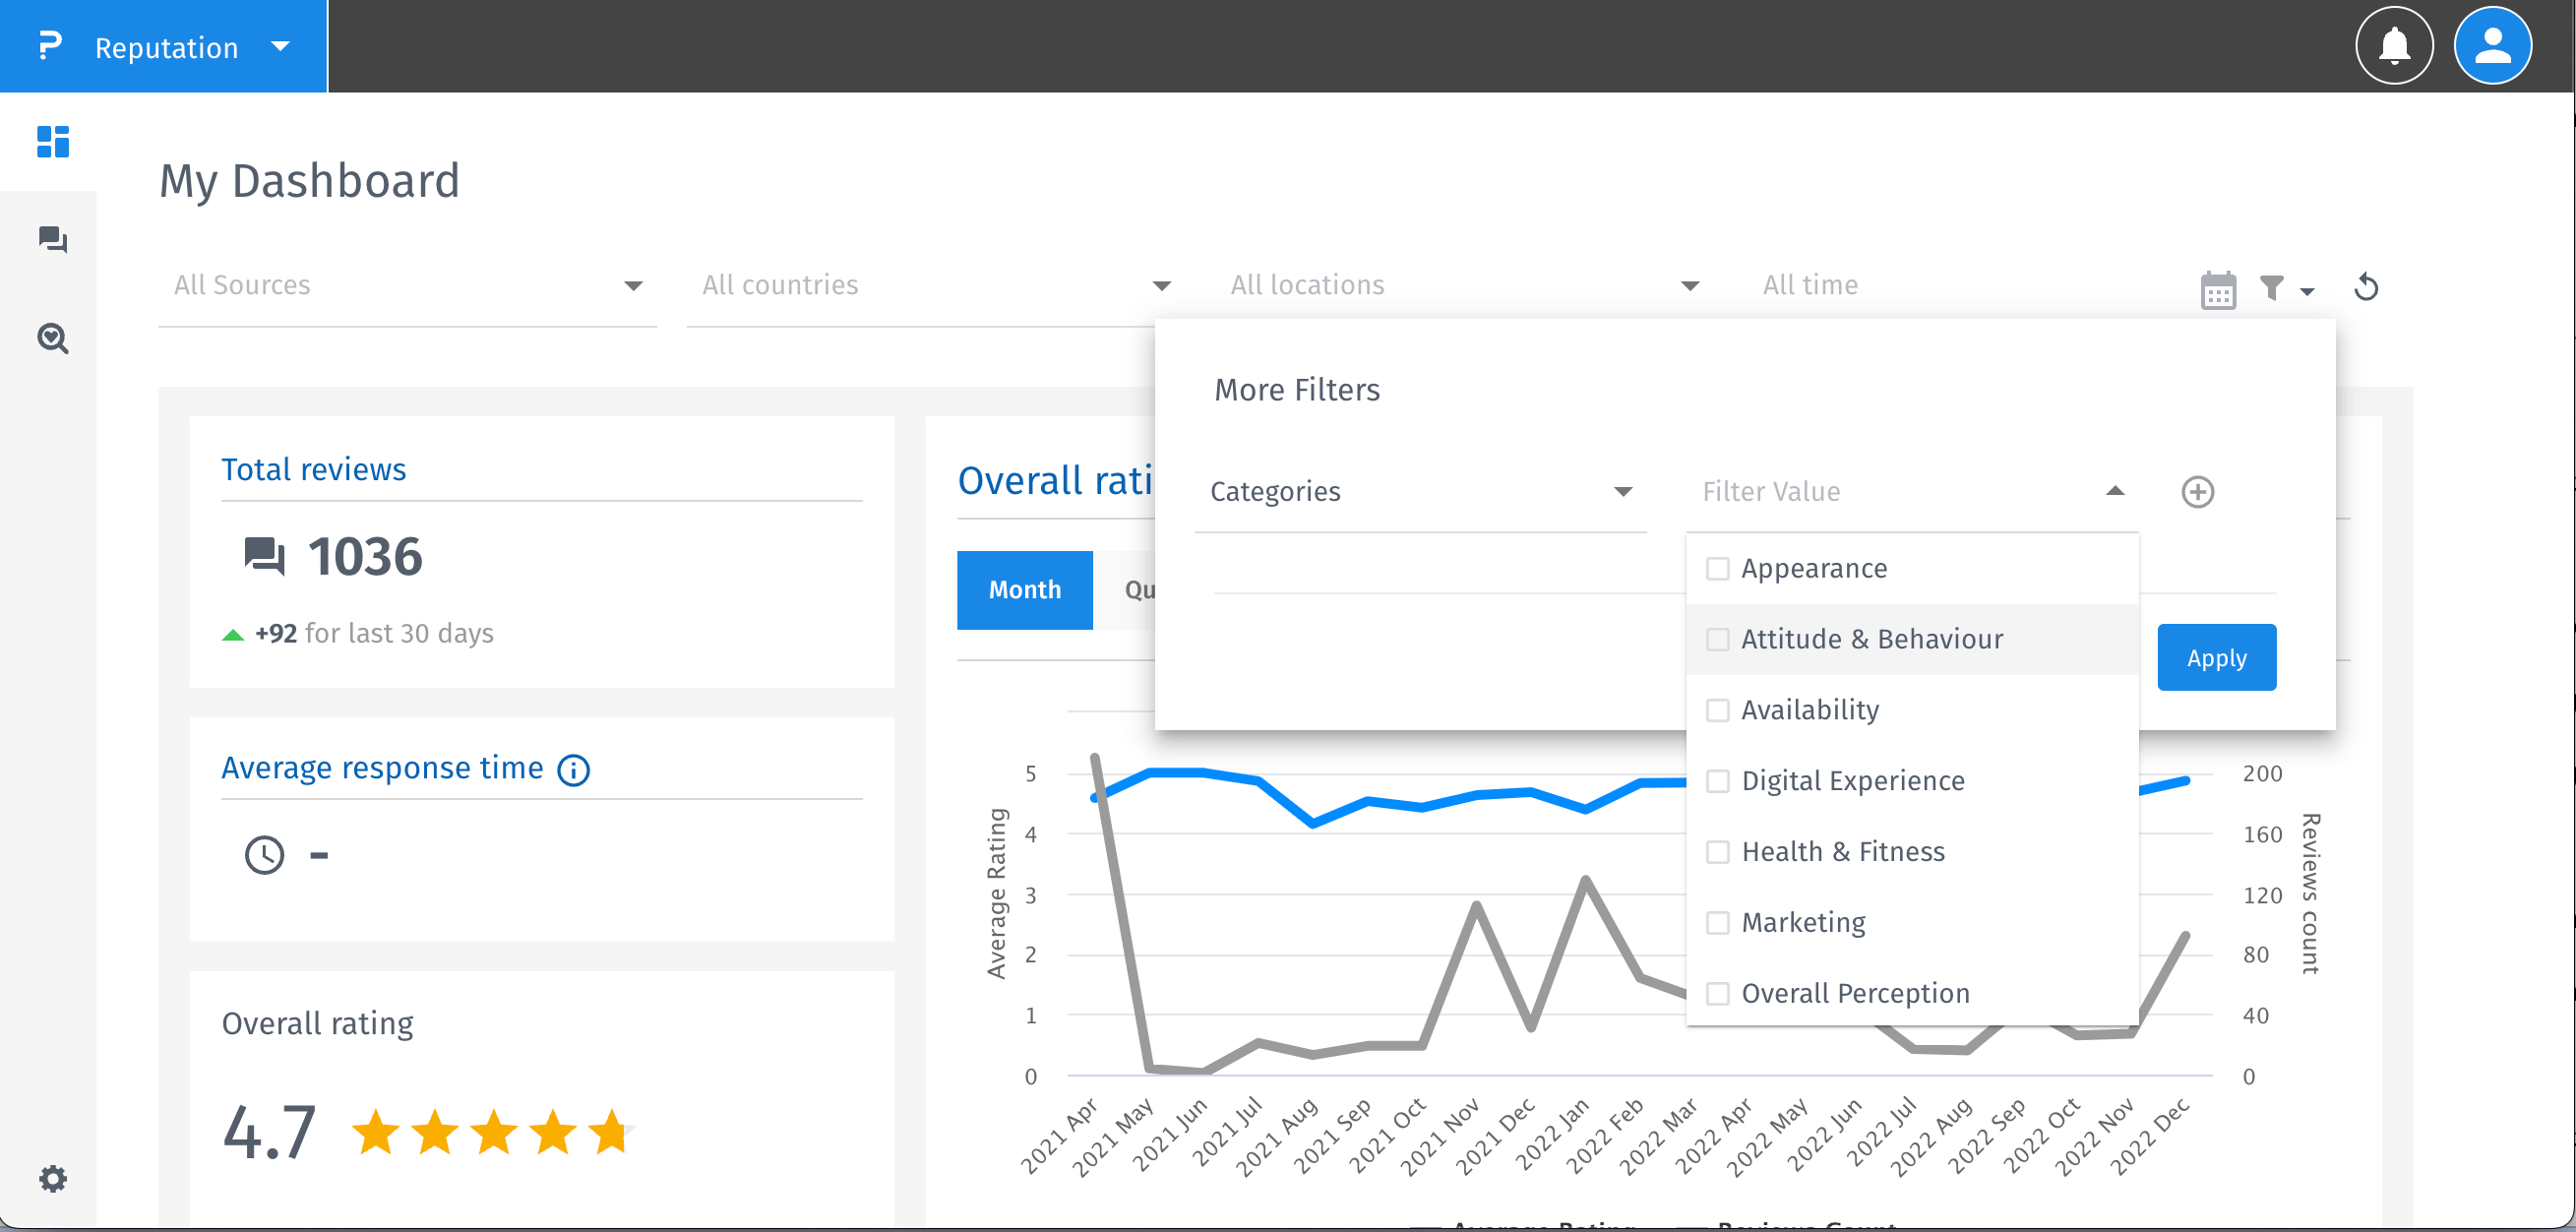Click the notifications bell icon
Screen dimensions: 2576x1232
[2394, 46]
